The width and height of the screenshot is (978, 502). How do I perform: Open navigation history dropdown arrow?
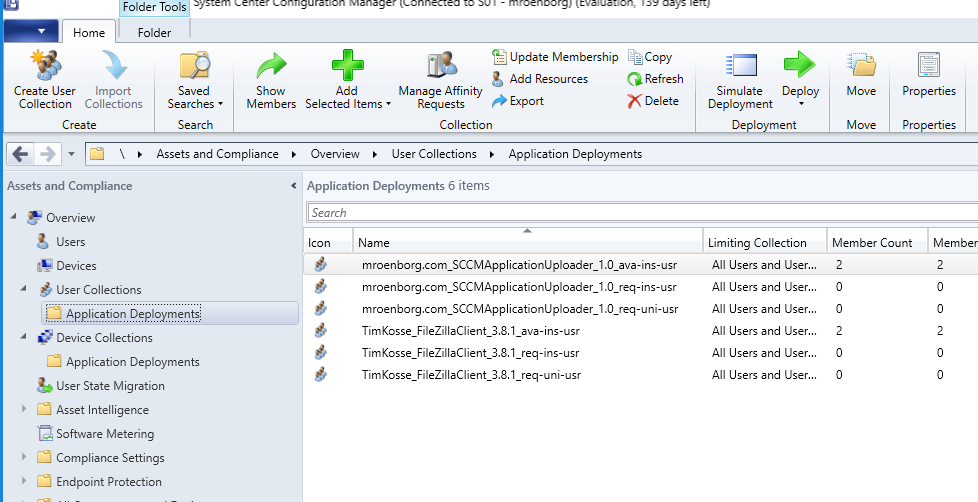coord(71,154)
